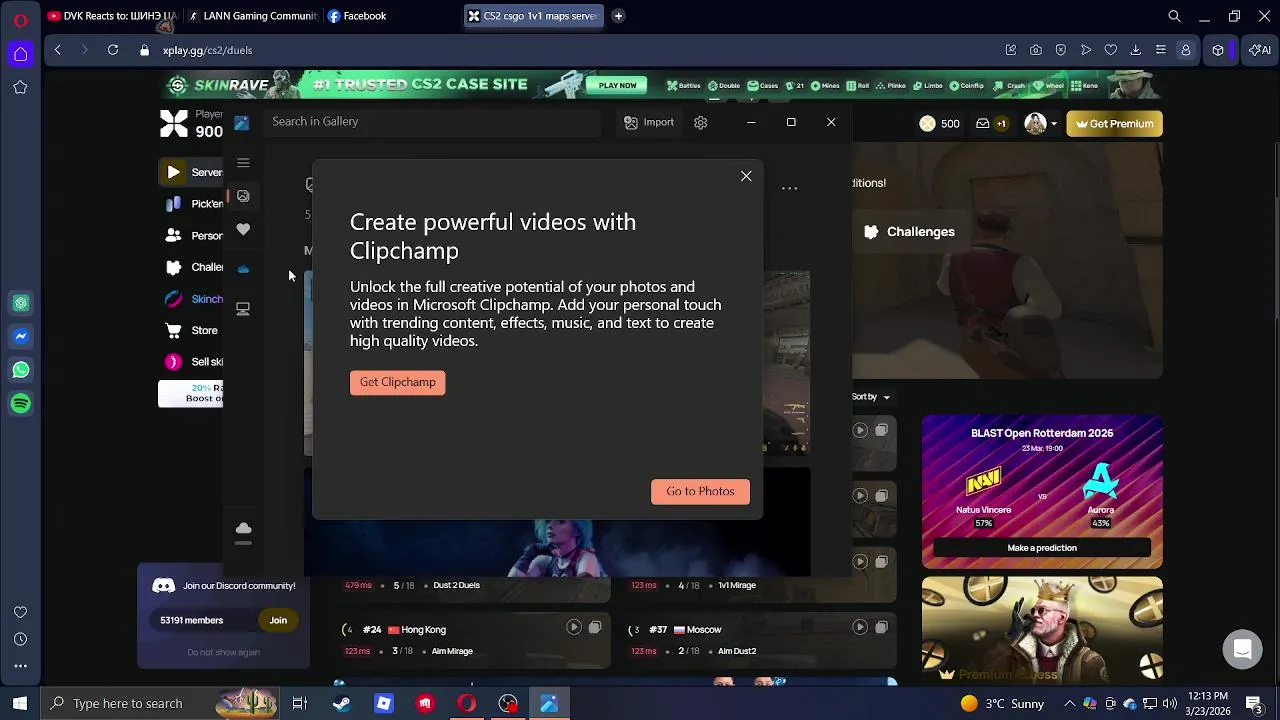Reload the page
This screenshot has height=720, width=1280.
tap(113, 50)
